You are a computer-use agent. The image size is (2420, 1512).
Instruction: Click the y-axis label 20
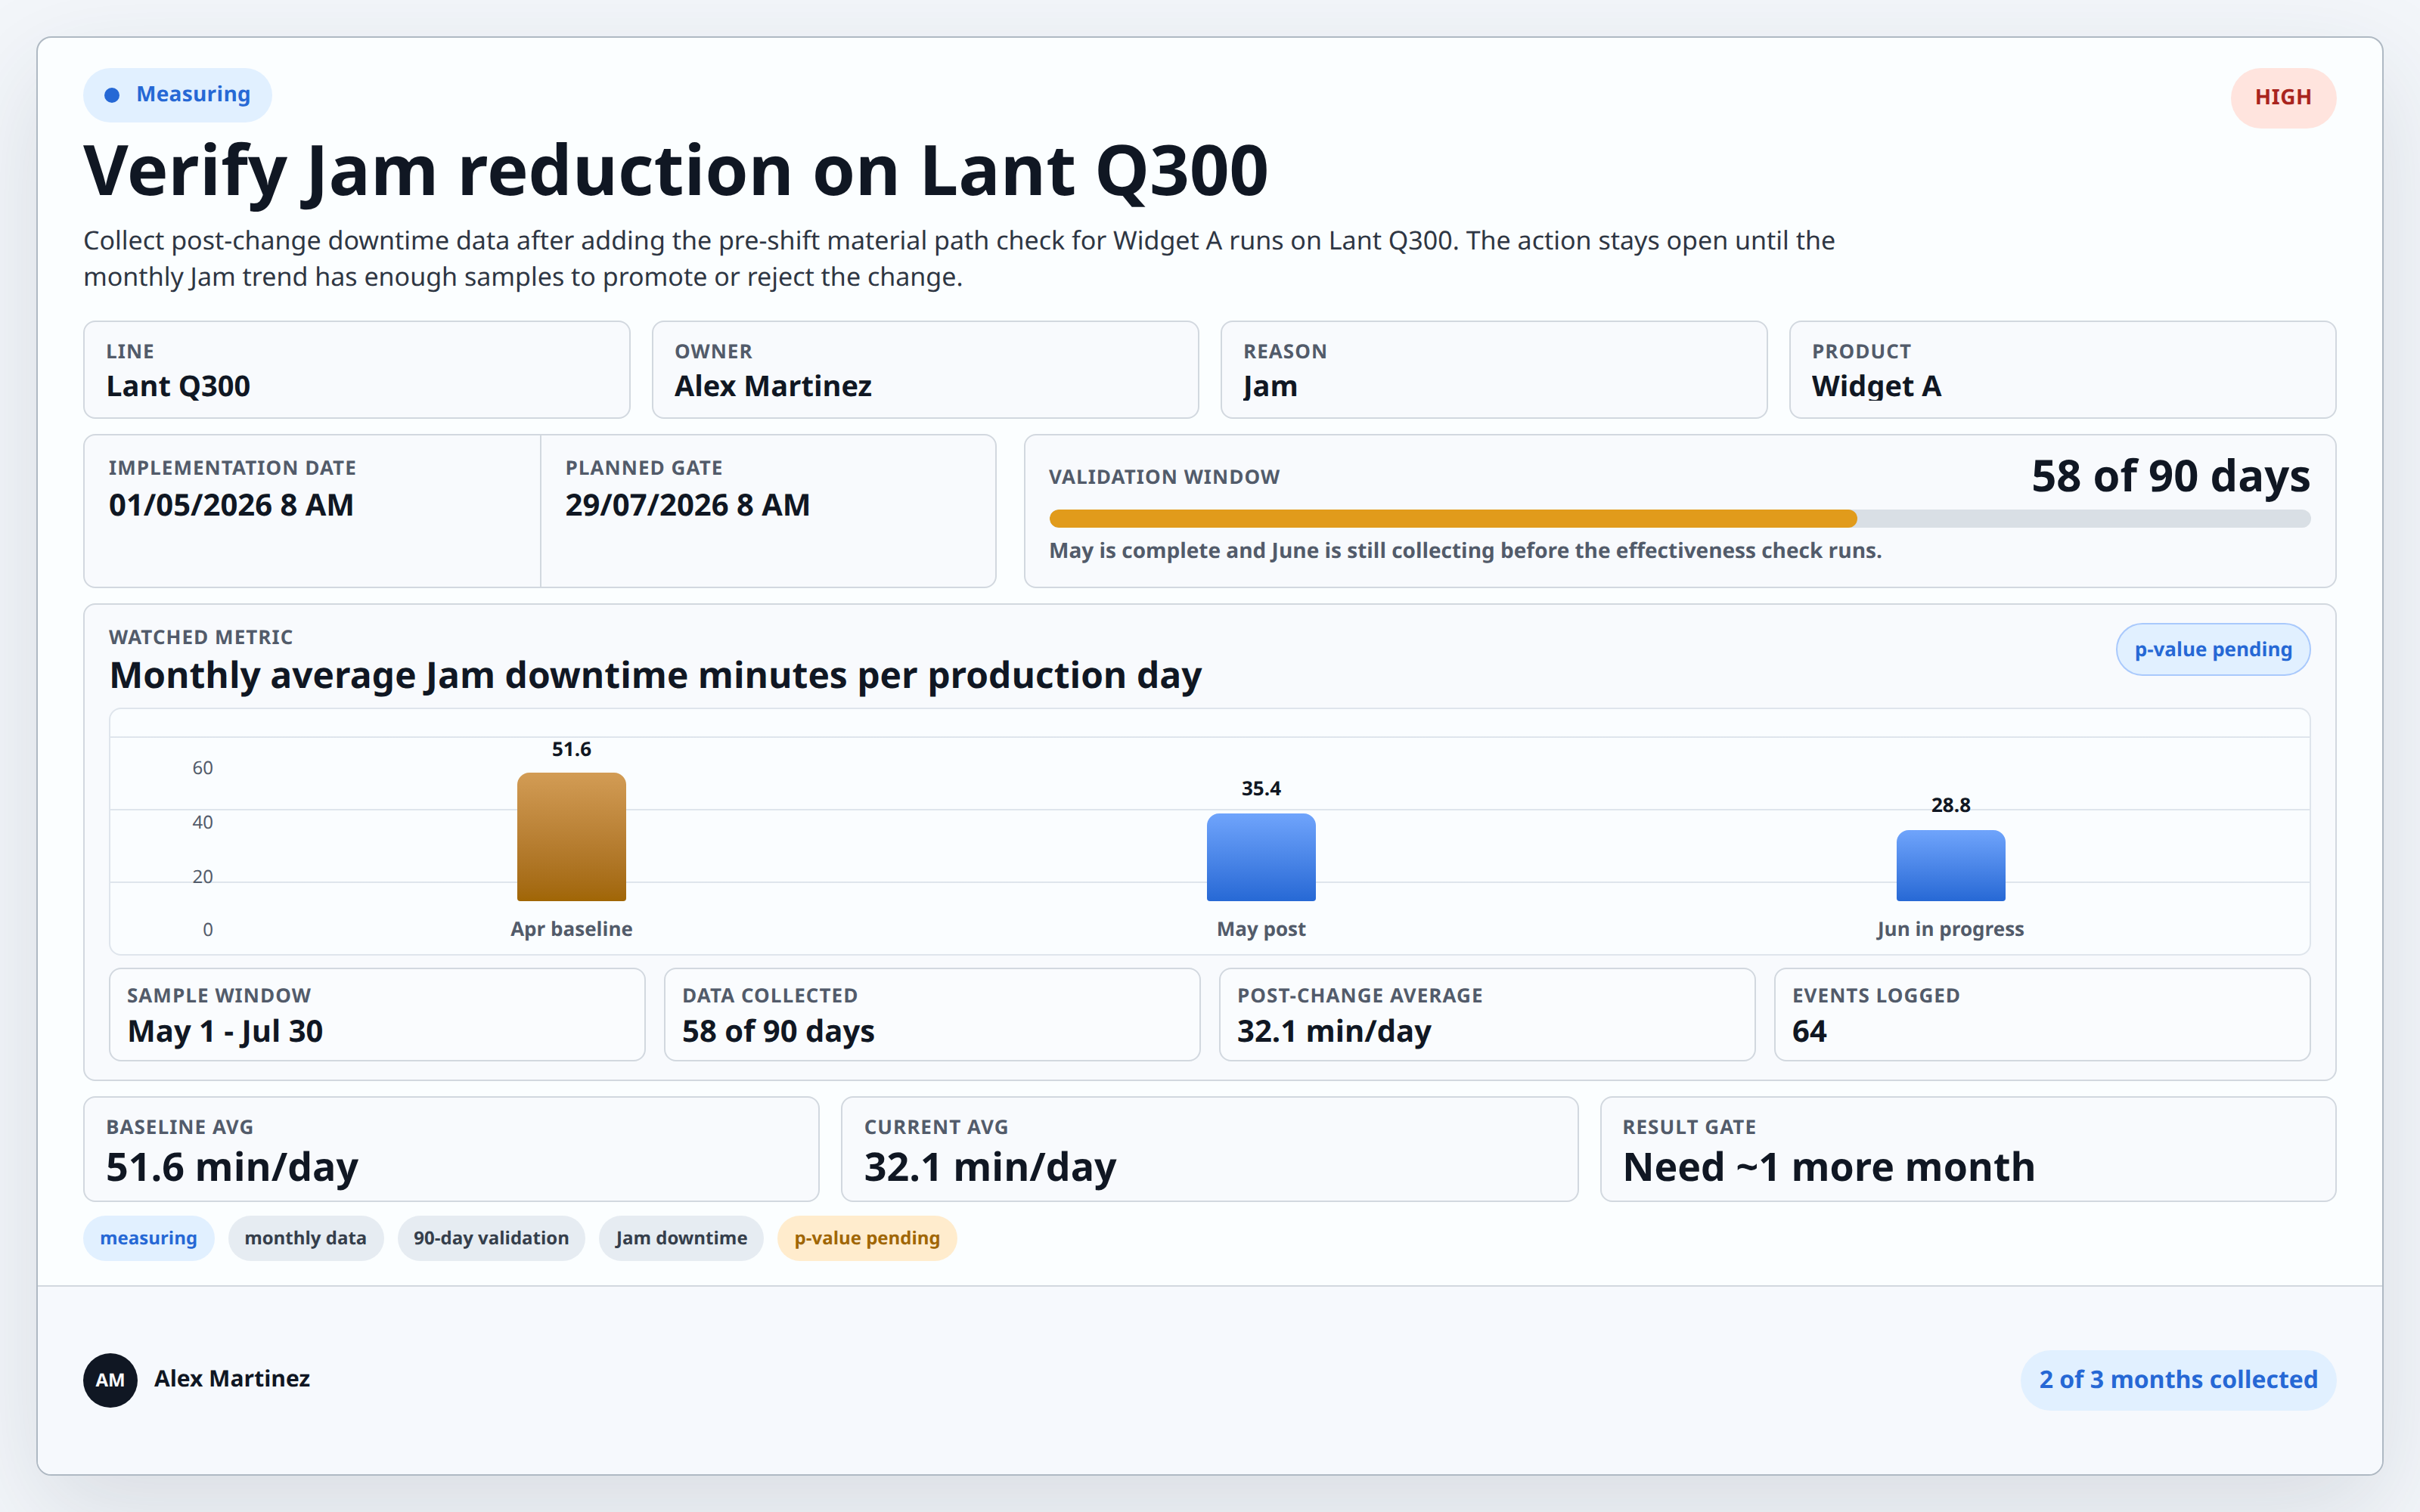coord(203,877)
